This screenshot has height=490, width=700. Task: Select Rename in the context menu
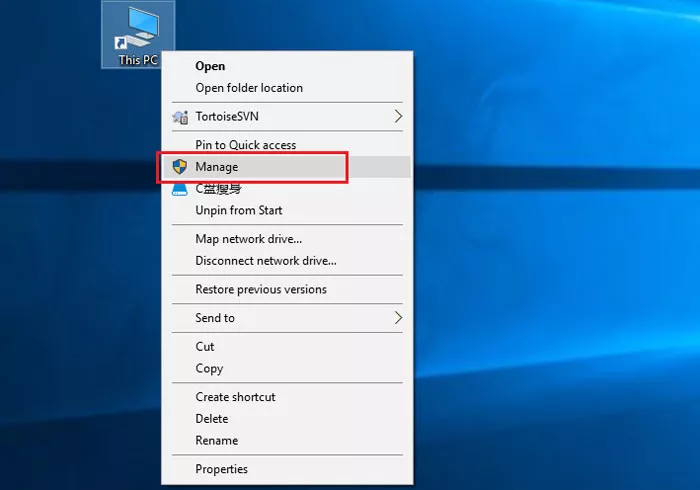[x=217, y=441]
